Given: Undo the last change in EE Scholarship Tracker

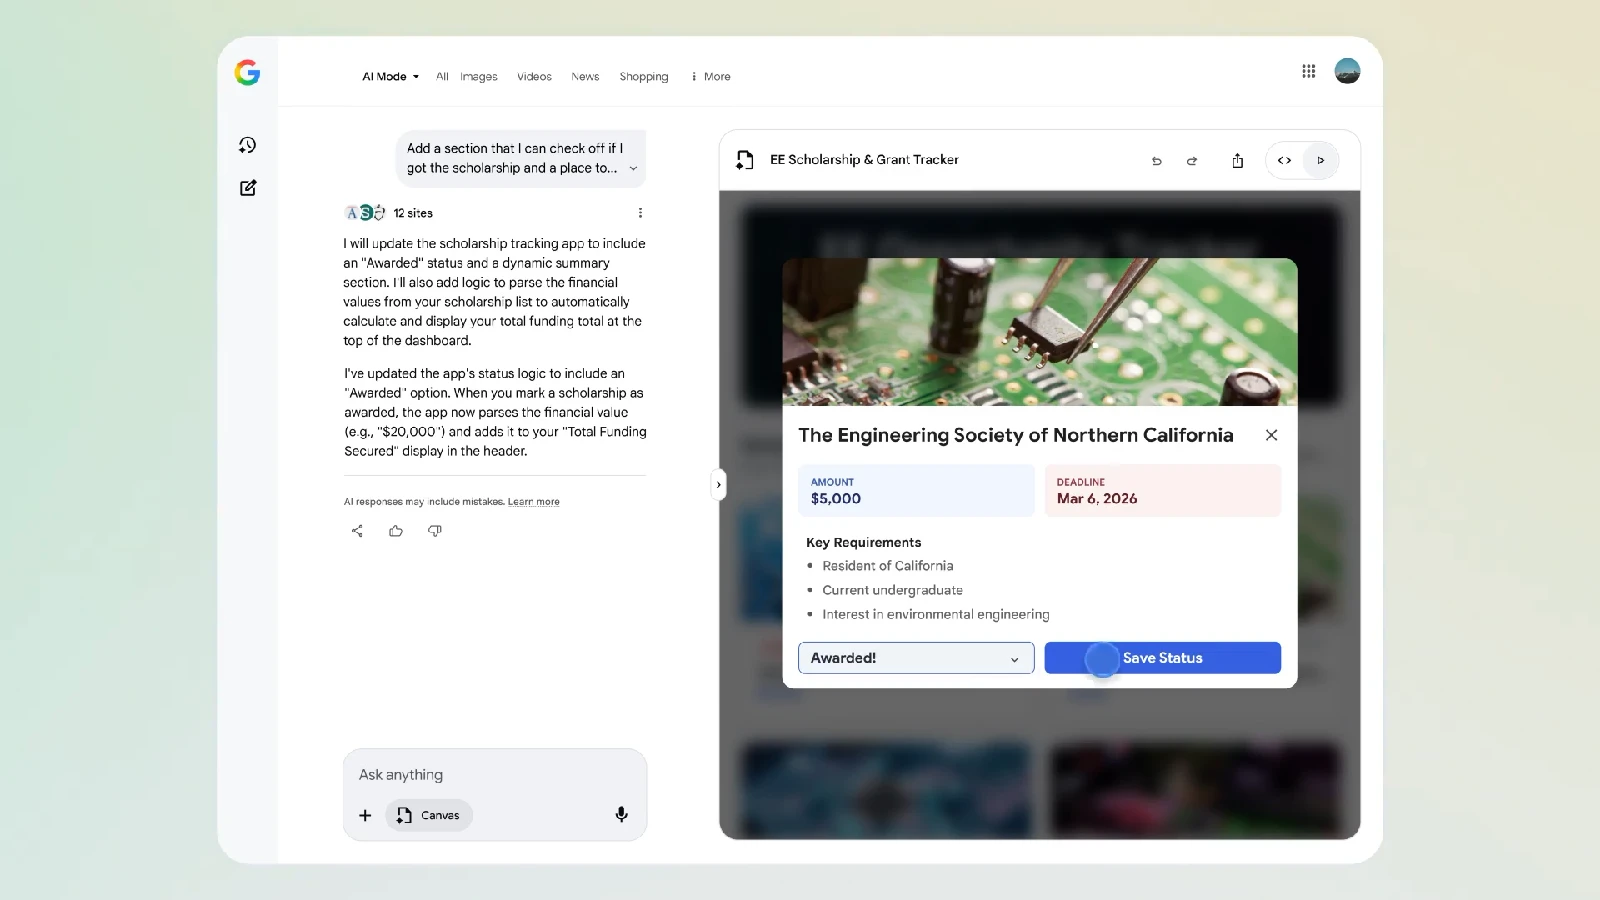Looking at the screenshot, I should pos(1157,160).
